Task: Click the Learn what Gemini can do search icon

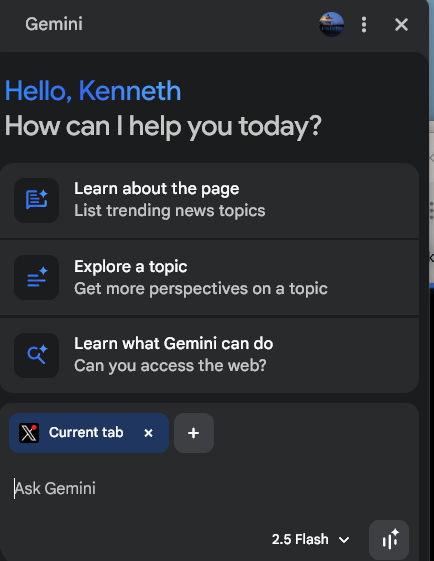Action: [36, 355]
